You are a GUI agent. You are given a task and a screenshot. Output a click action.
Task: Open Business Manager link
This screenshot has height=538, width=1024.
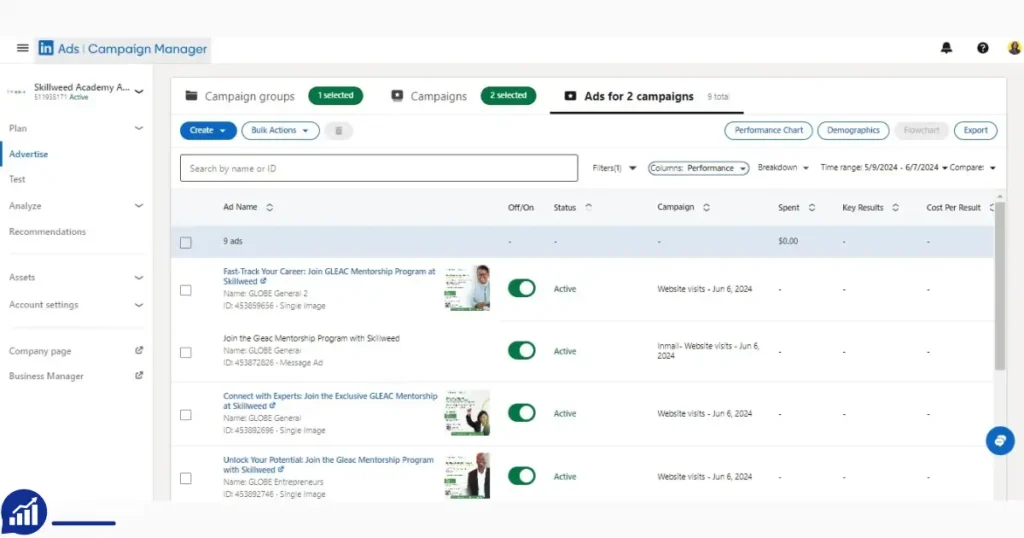pyautogui.click(x=46, y=376)
